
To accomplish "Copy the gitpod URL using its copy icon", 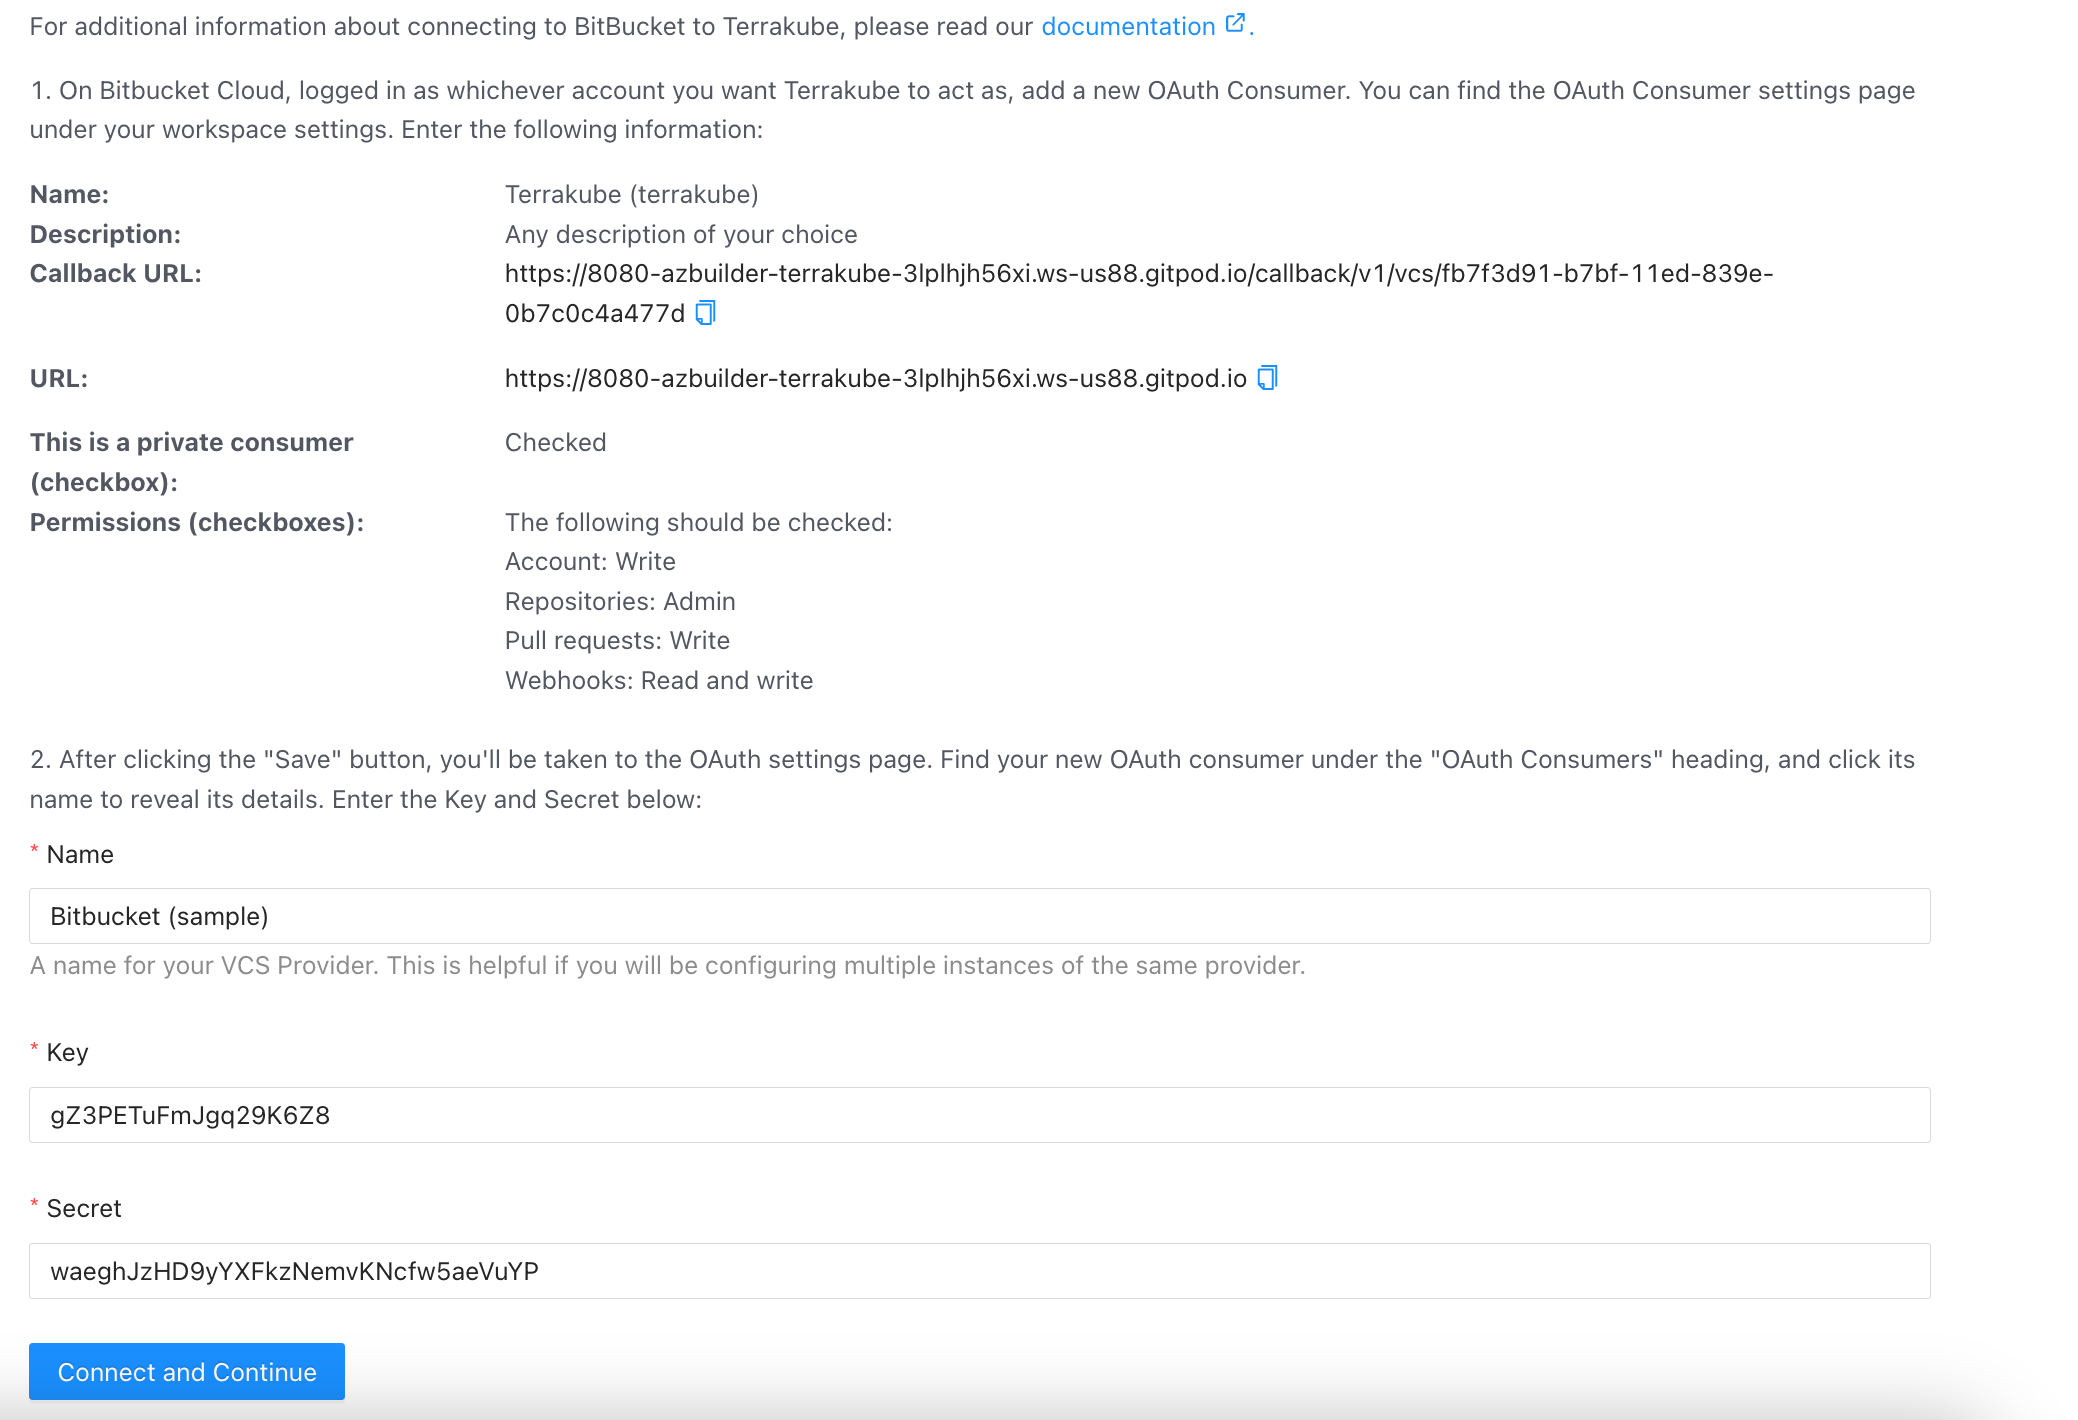I will [x=1267, y=378].
